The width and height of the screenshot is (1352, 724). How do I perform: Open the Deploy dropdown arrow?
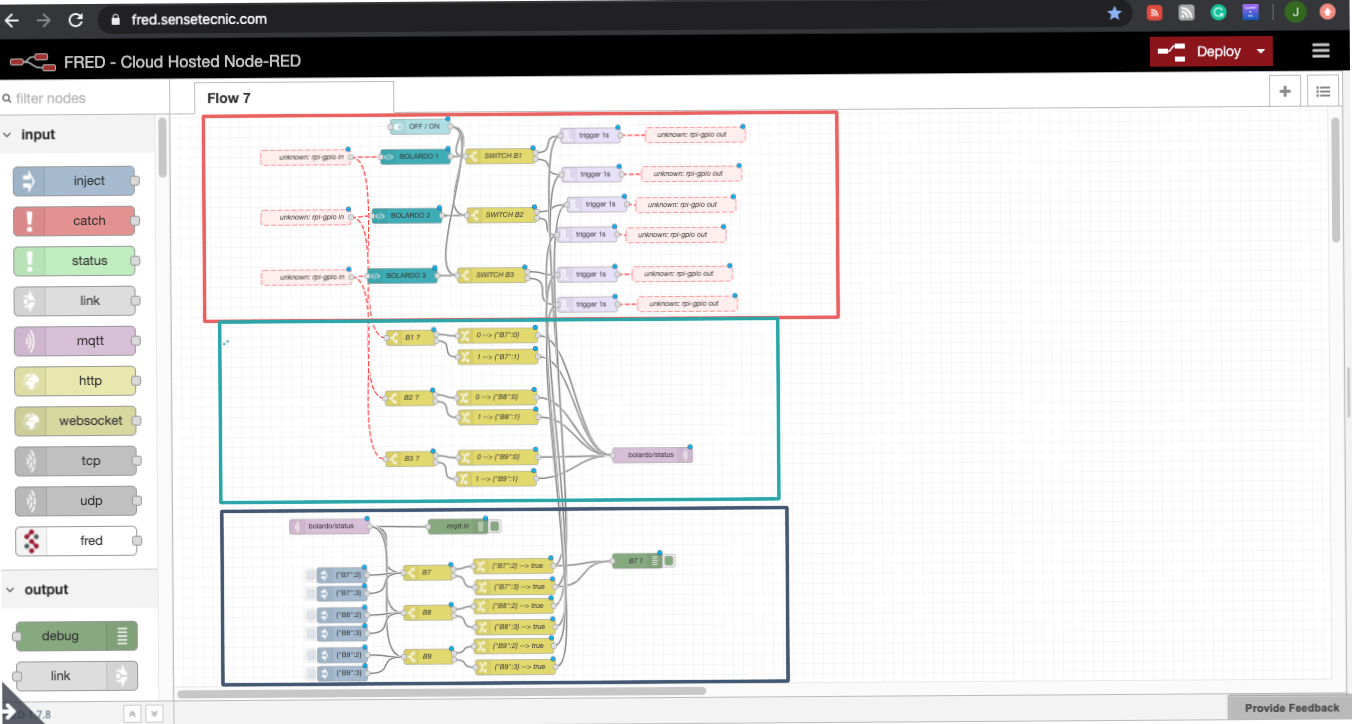coord(1258,51)
